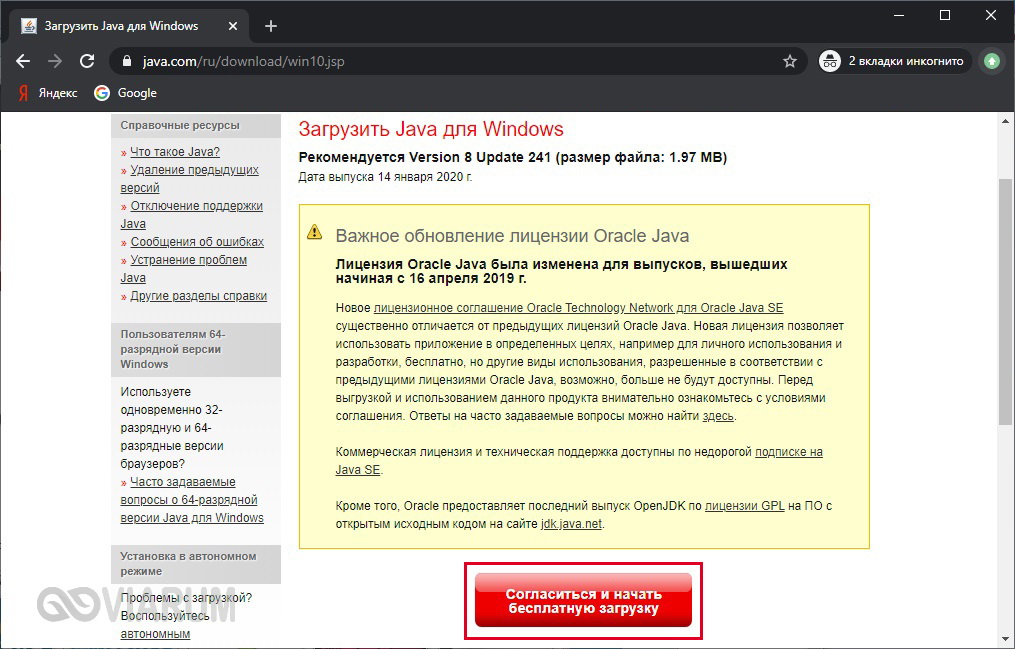Click the address bar with java.com URL
The height and width of the screenshot is (649, 1015).
[450, 61]
